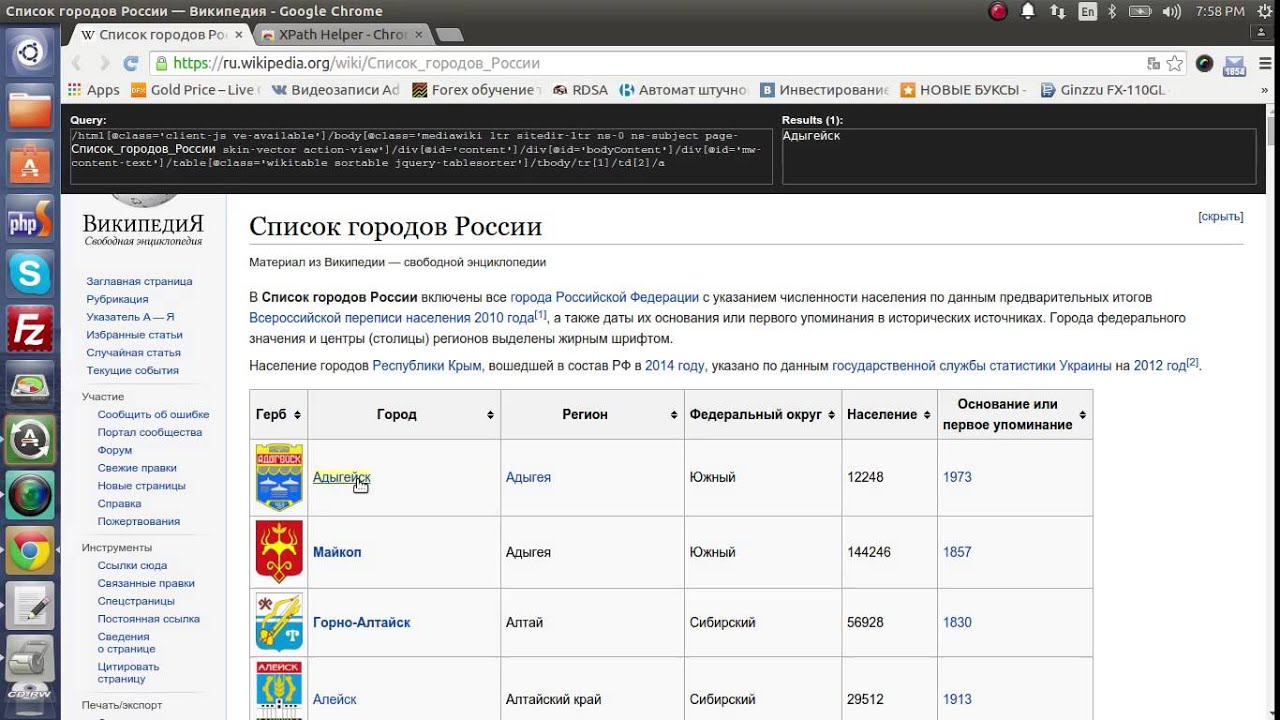The height and width of the screenshot is (720, 1280).
Task: Click the Адыгейск coat of arms thumbnail
Action: click(x=279, y=477)
